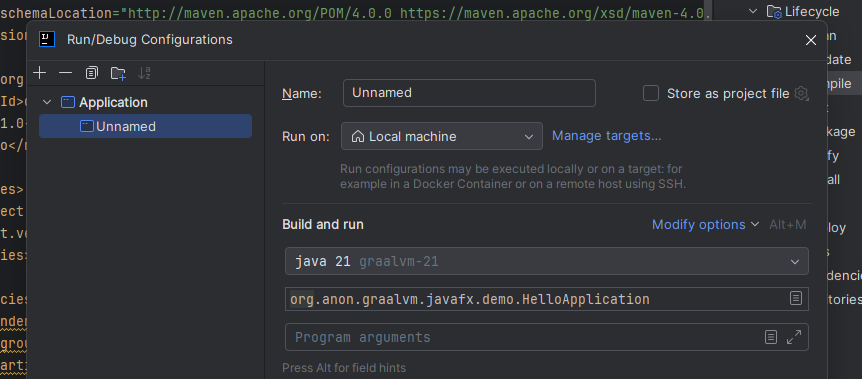Click the Lifecycle label in the Maven panel

[812, 12]
